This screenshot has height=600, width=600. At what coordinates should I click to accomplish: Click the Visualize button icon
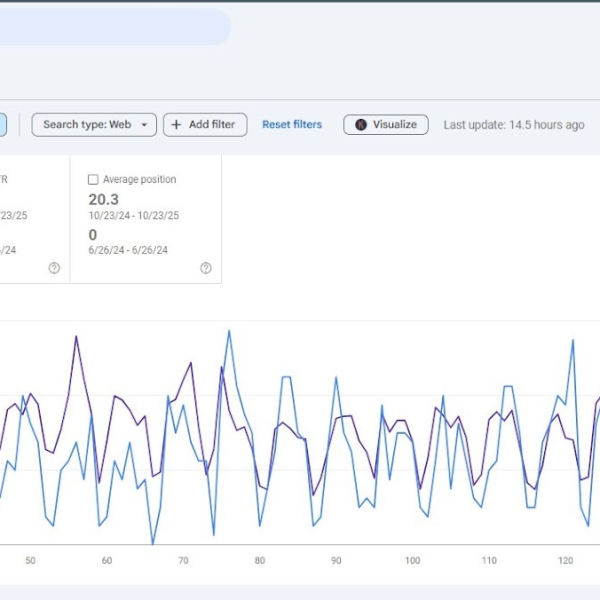click(x=361, y=125)
